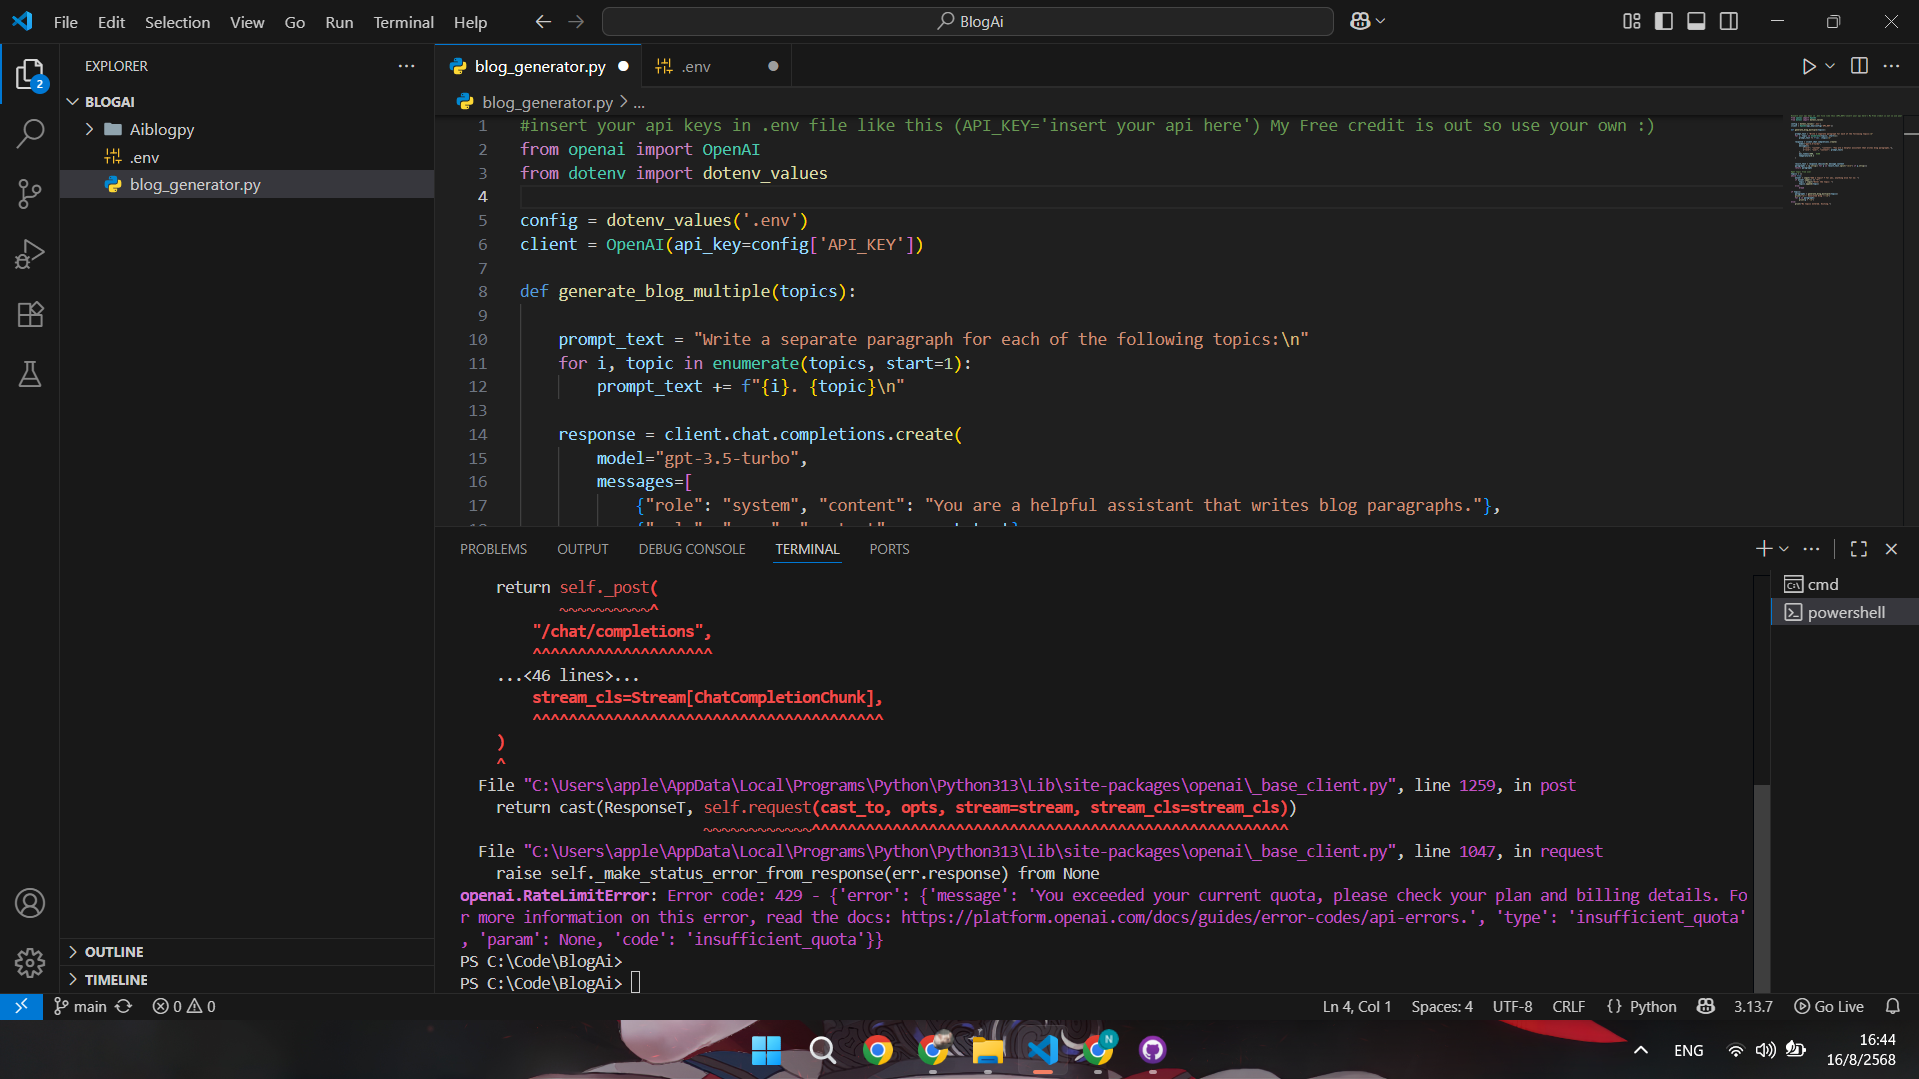Image resolution: width=1919 pixels, height=1079 pixels.
Task: Open the Testing flask view
Action: click(x=30, y=374)
